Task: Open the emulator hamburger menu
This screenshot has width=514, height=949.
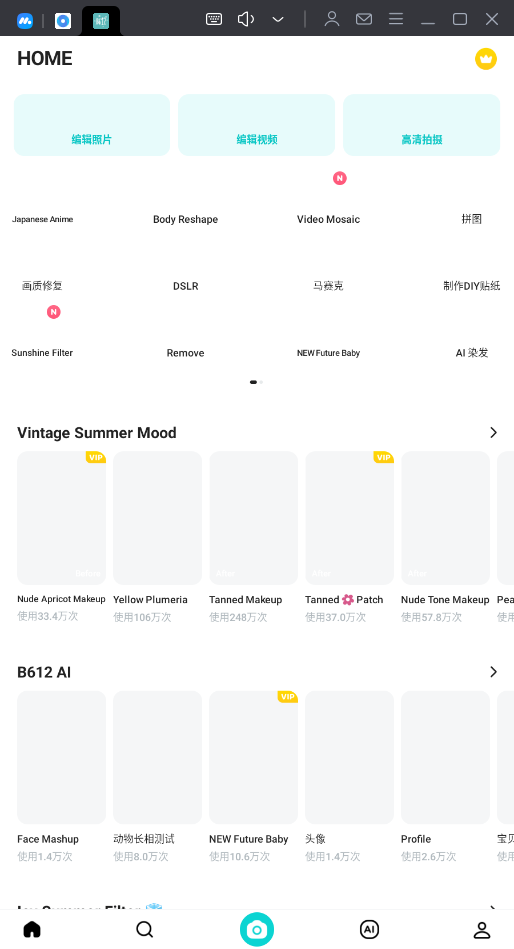Action: (396, 19)
